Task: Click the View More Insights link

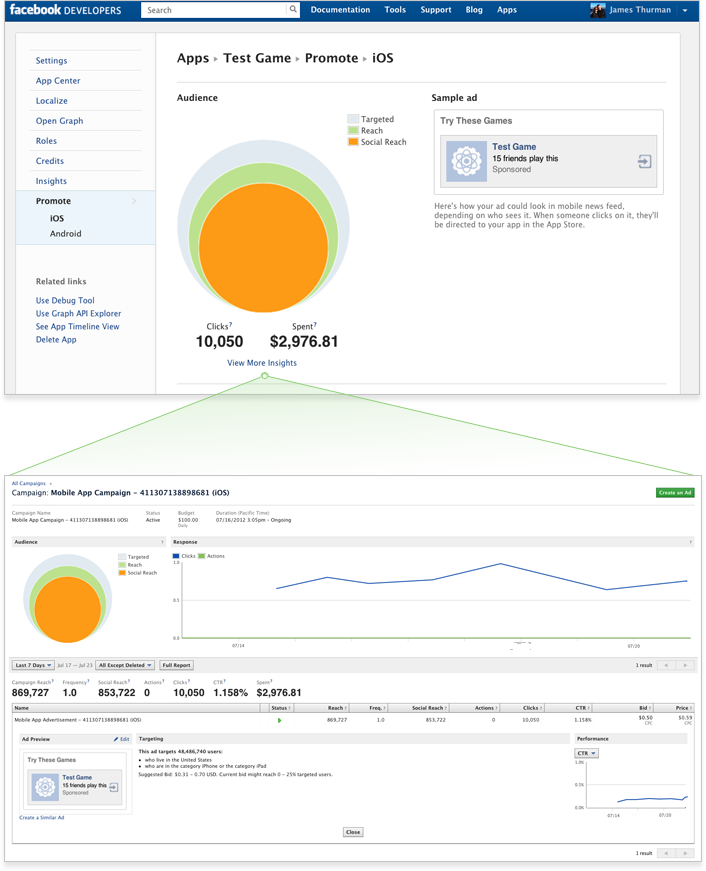Action: [x=262, y=363]
